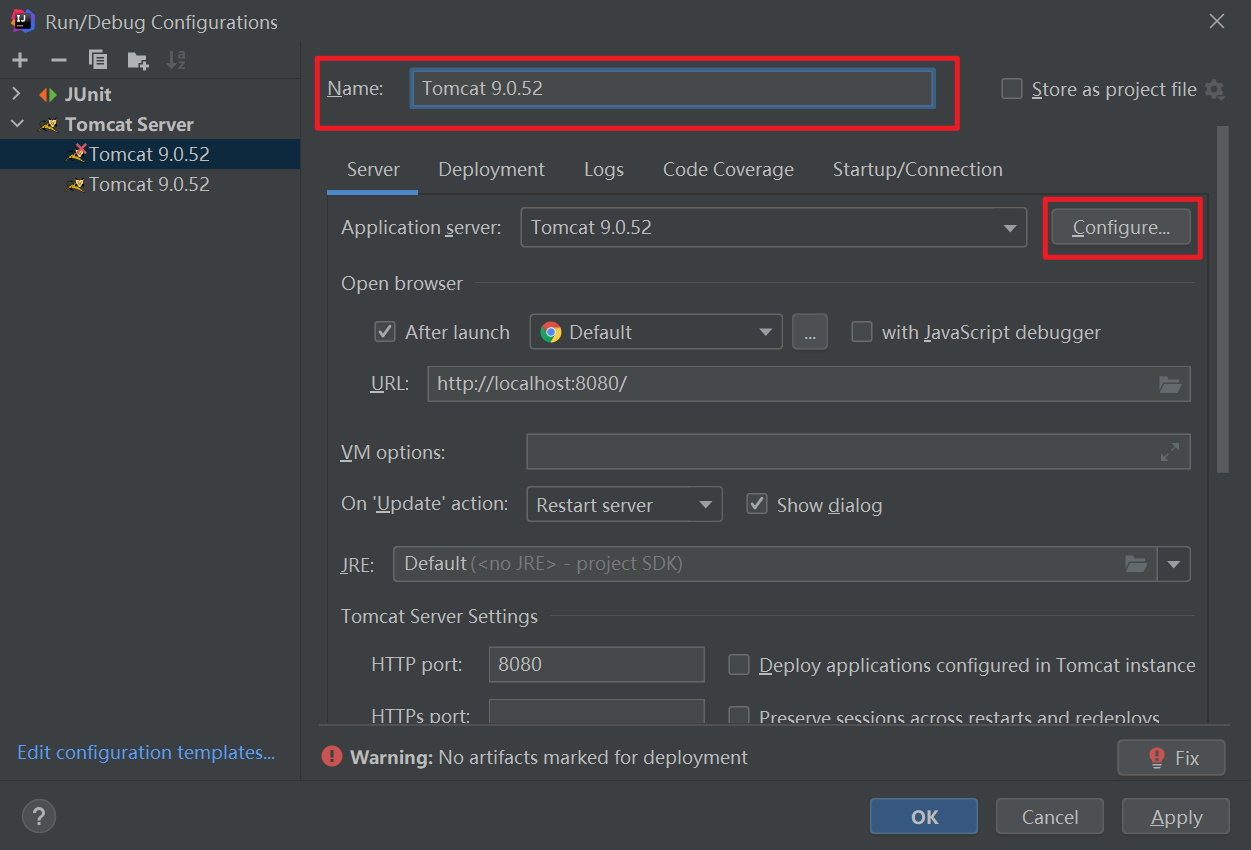Open the Code Coverage tab
Screen dimensions: 1251x850
coord(728,170)
